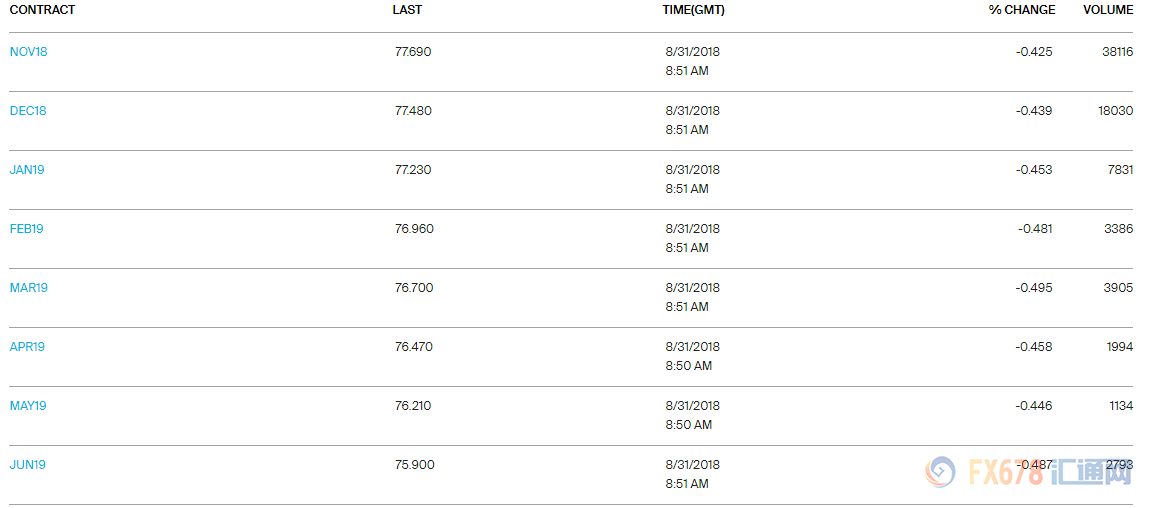Viewport: 1149px width, 508px height.
Task: Click the JAN19 percent change -0.453
Action: point(1034,170)
